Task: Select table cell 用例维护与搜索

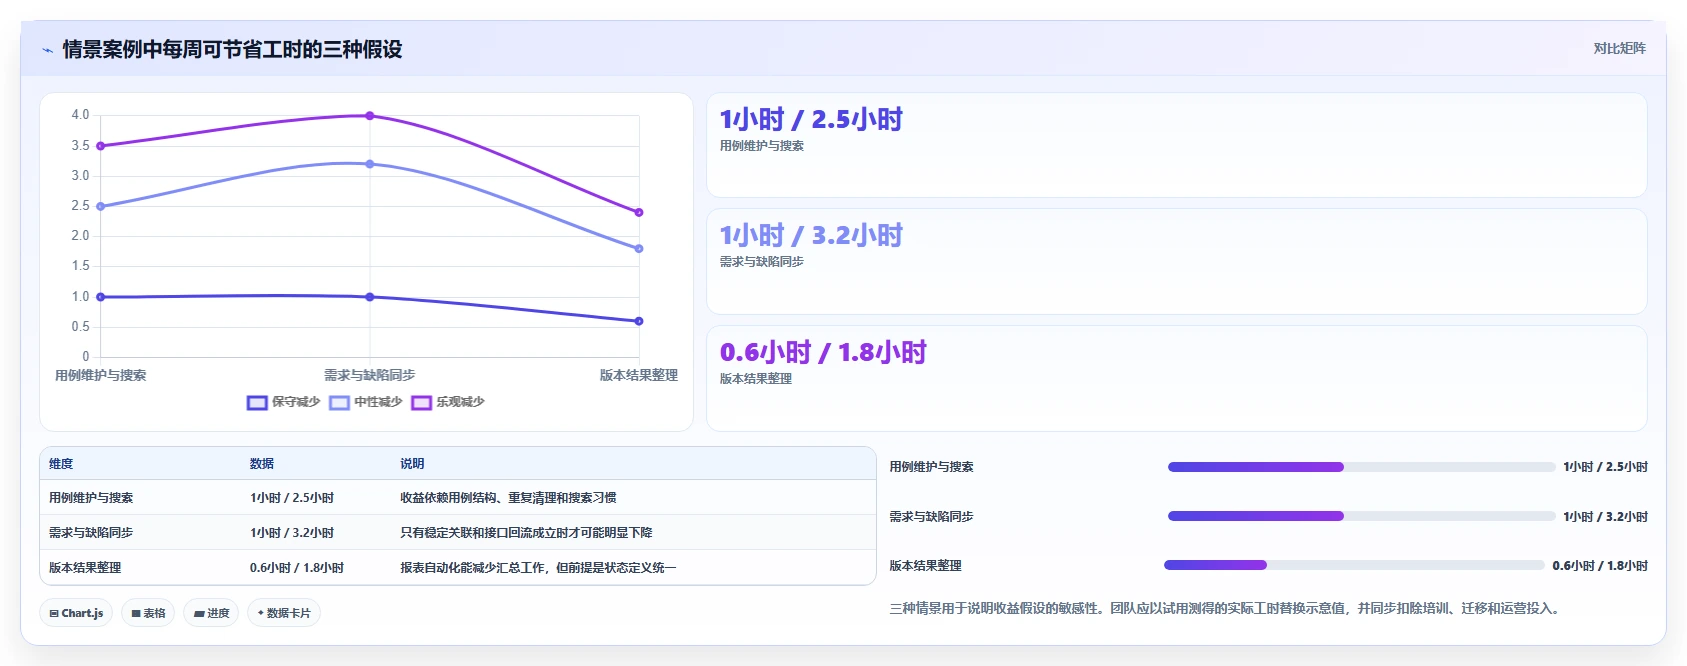Action: pyautogui.click(x=91, y=498)
